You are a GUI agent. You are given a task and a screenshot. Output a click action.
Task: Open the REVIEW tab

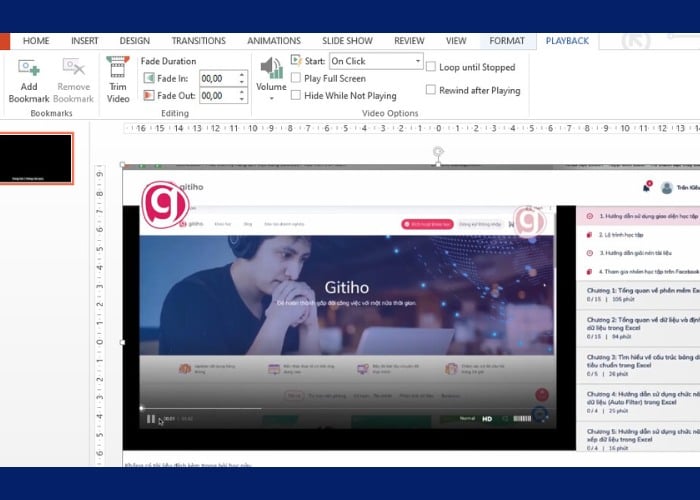pyautogui.click(x=409, y=41)
